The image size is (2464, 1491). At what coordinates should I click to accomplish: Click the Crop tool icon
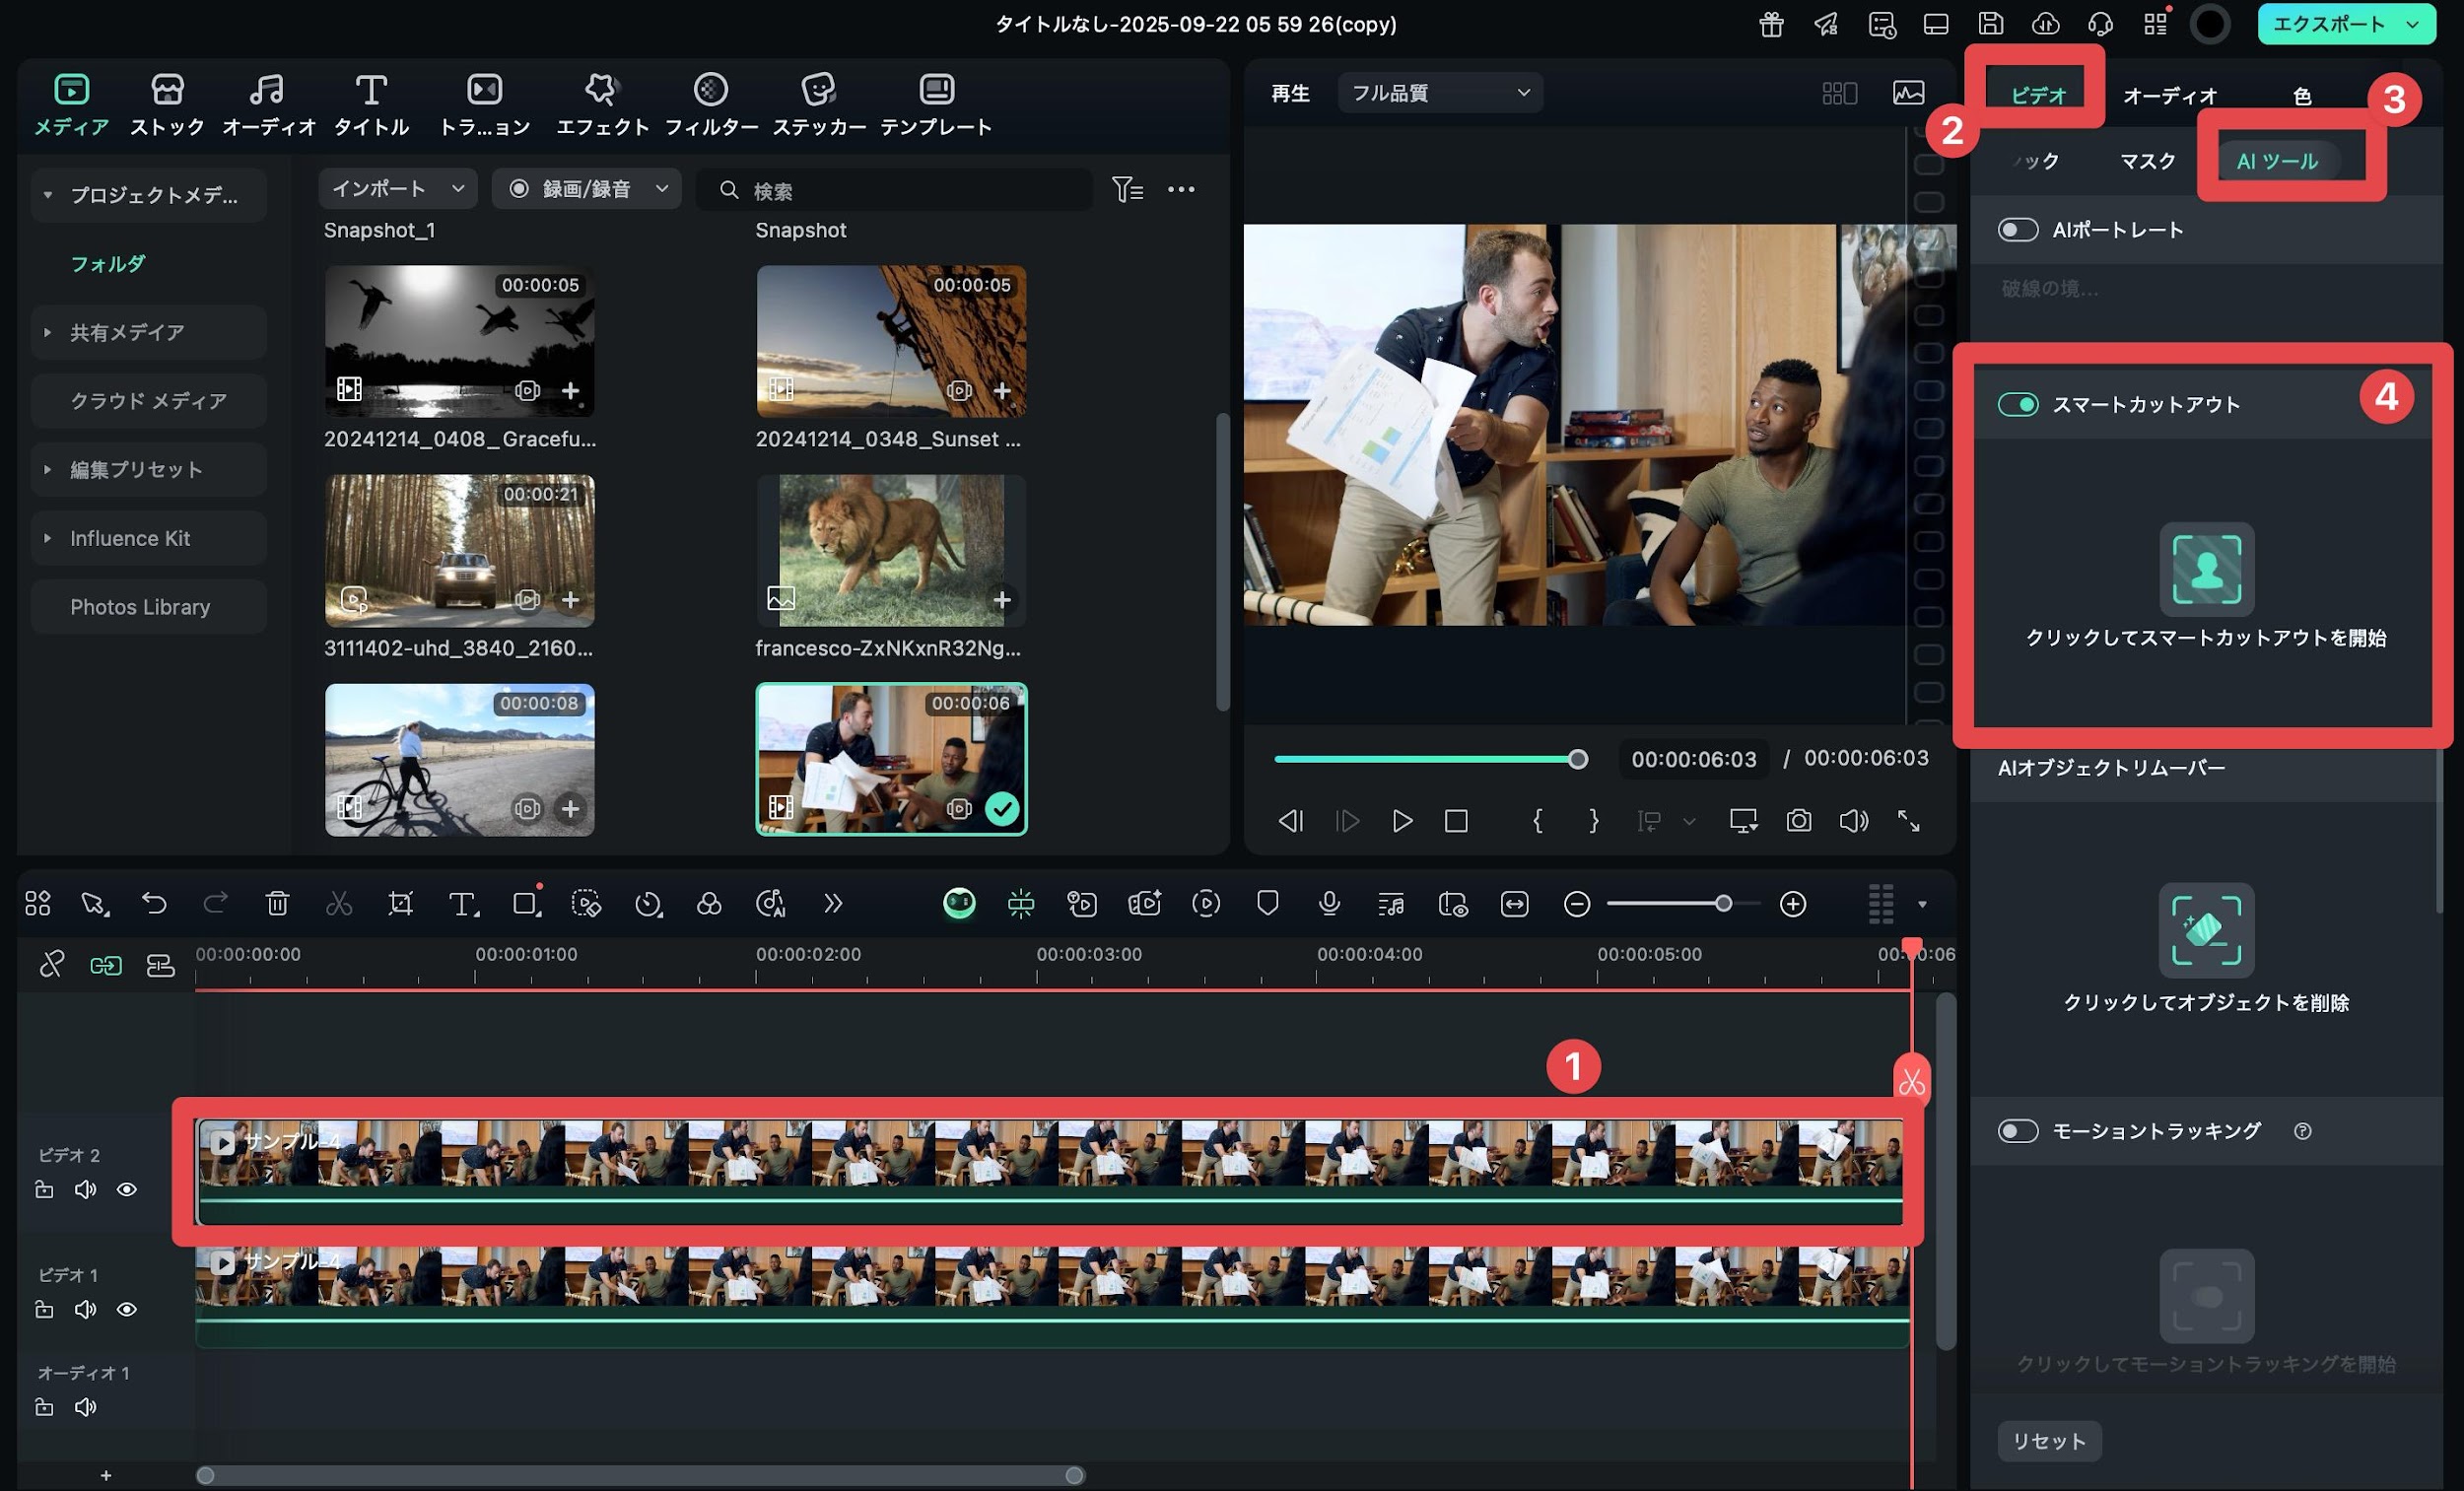[400, 904]
